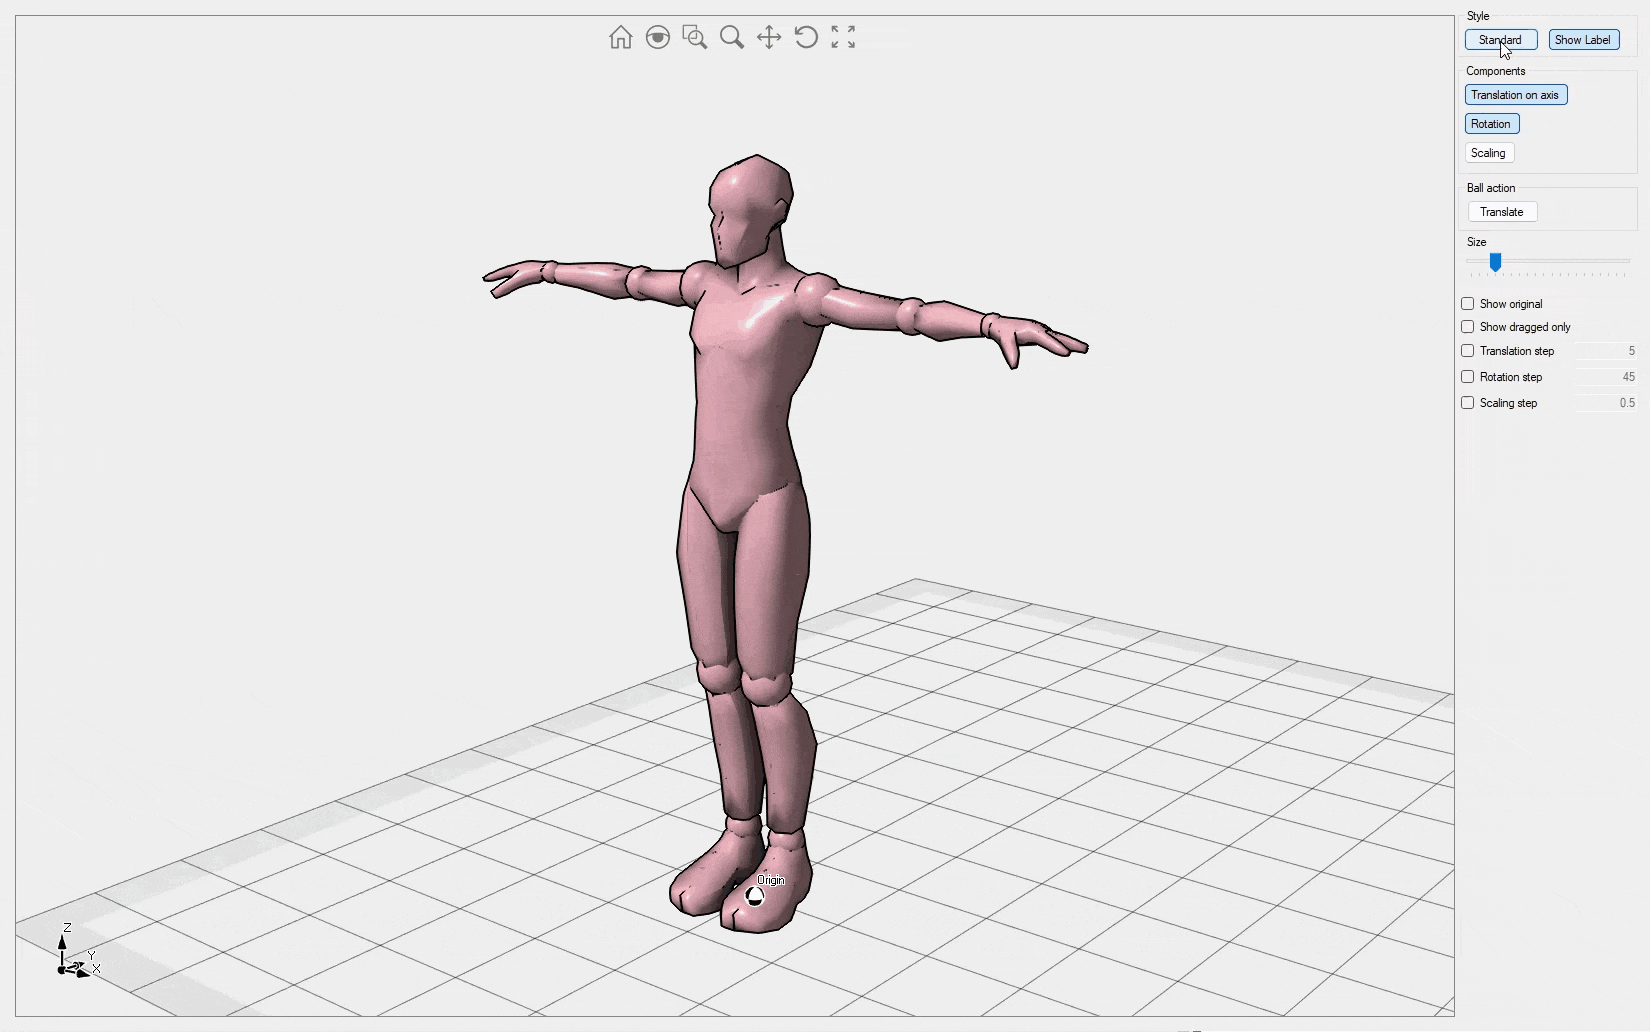Image resolution: width=1650 pixels, height=1032 pixels.
Task: Click the Translation step value field
Action: pos(1607,351)
